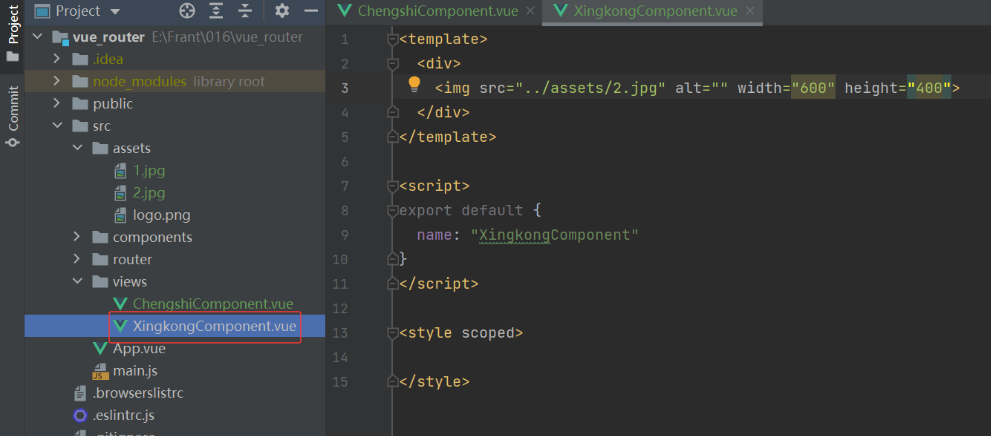
Task: Click the "600" width value in code
Action: (x=813, y=88)
